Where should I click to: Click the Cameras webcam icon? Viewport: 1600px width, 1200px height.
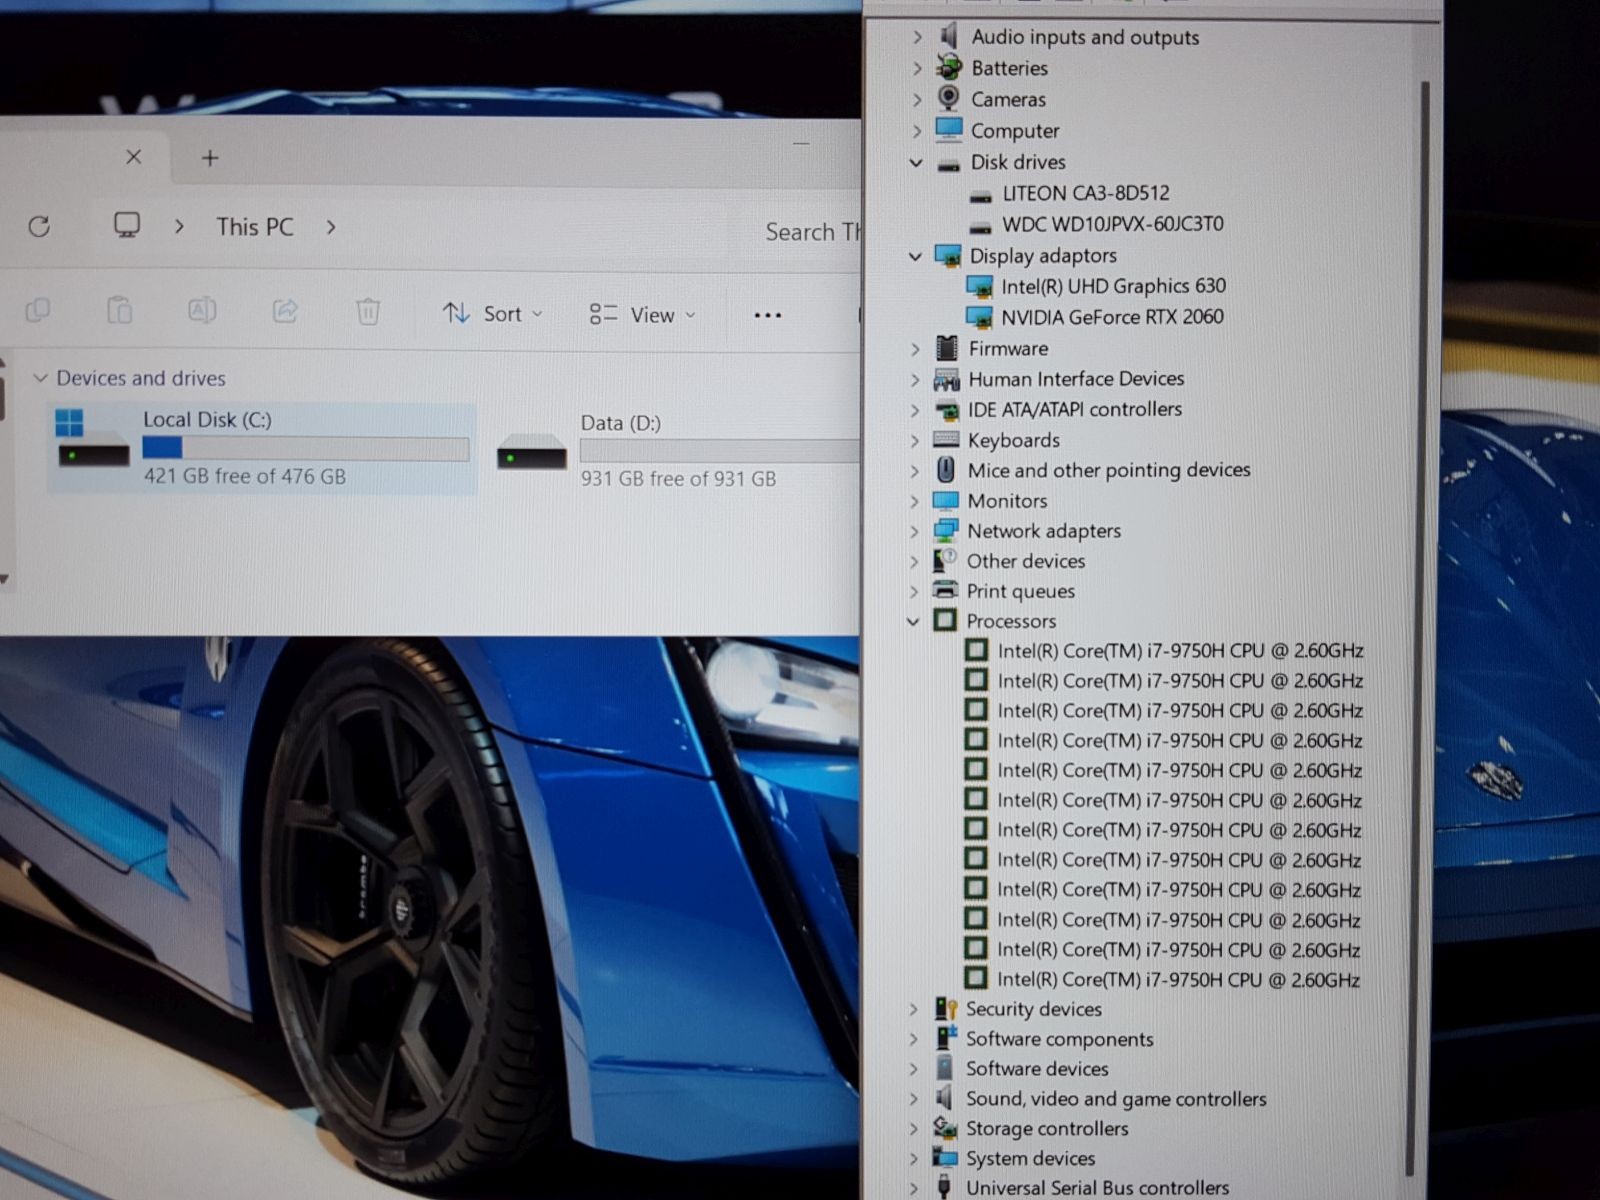pos(948,98)
